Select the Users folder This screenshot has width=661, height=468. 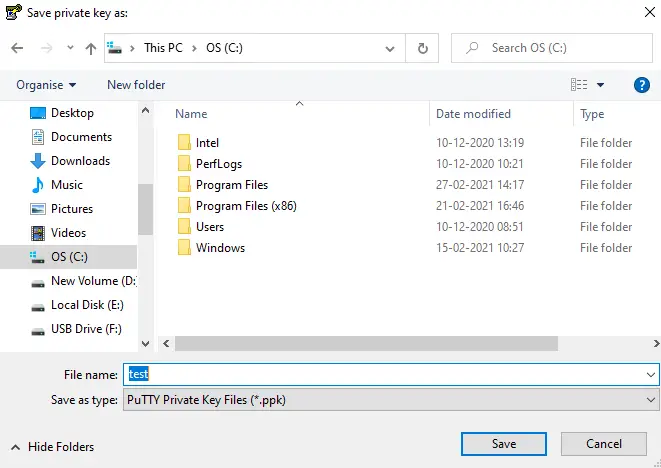(x=210, y=227)
